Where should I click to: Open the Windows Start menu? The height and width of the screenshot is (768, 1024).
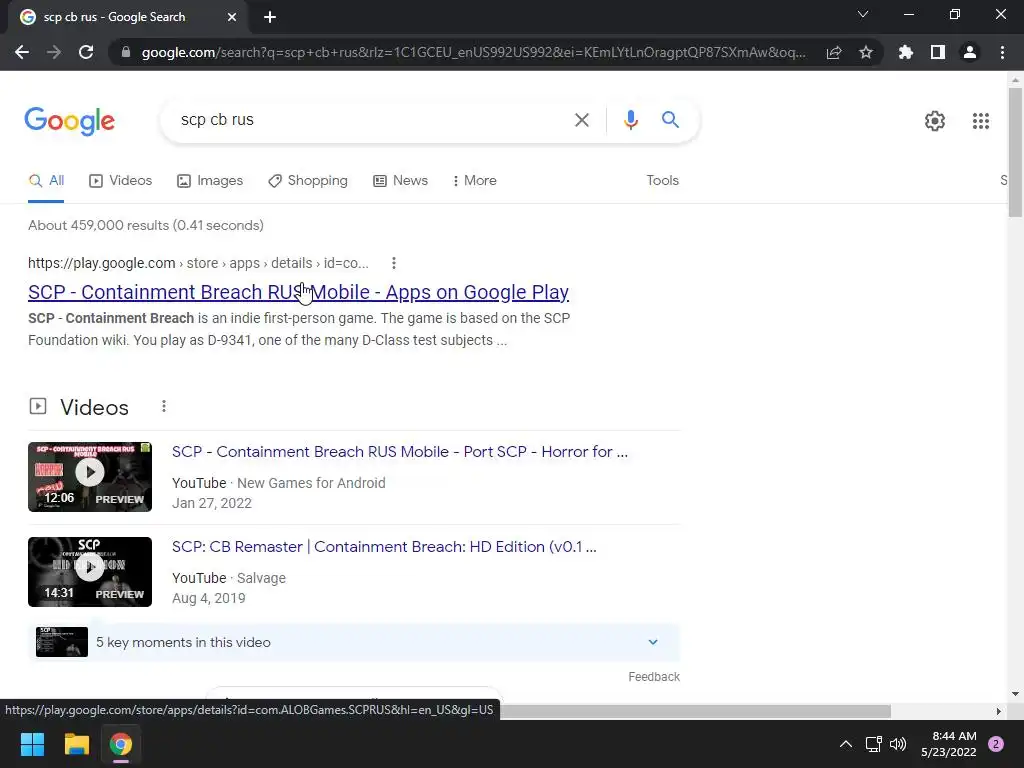(x=32, y=744)
